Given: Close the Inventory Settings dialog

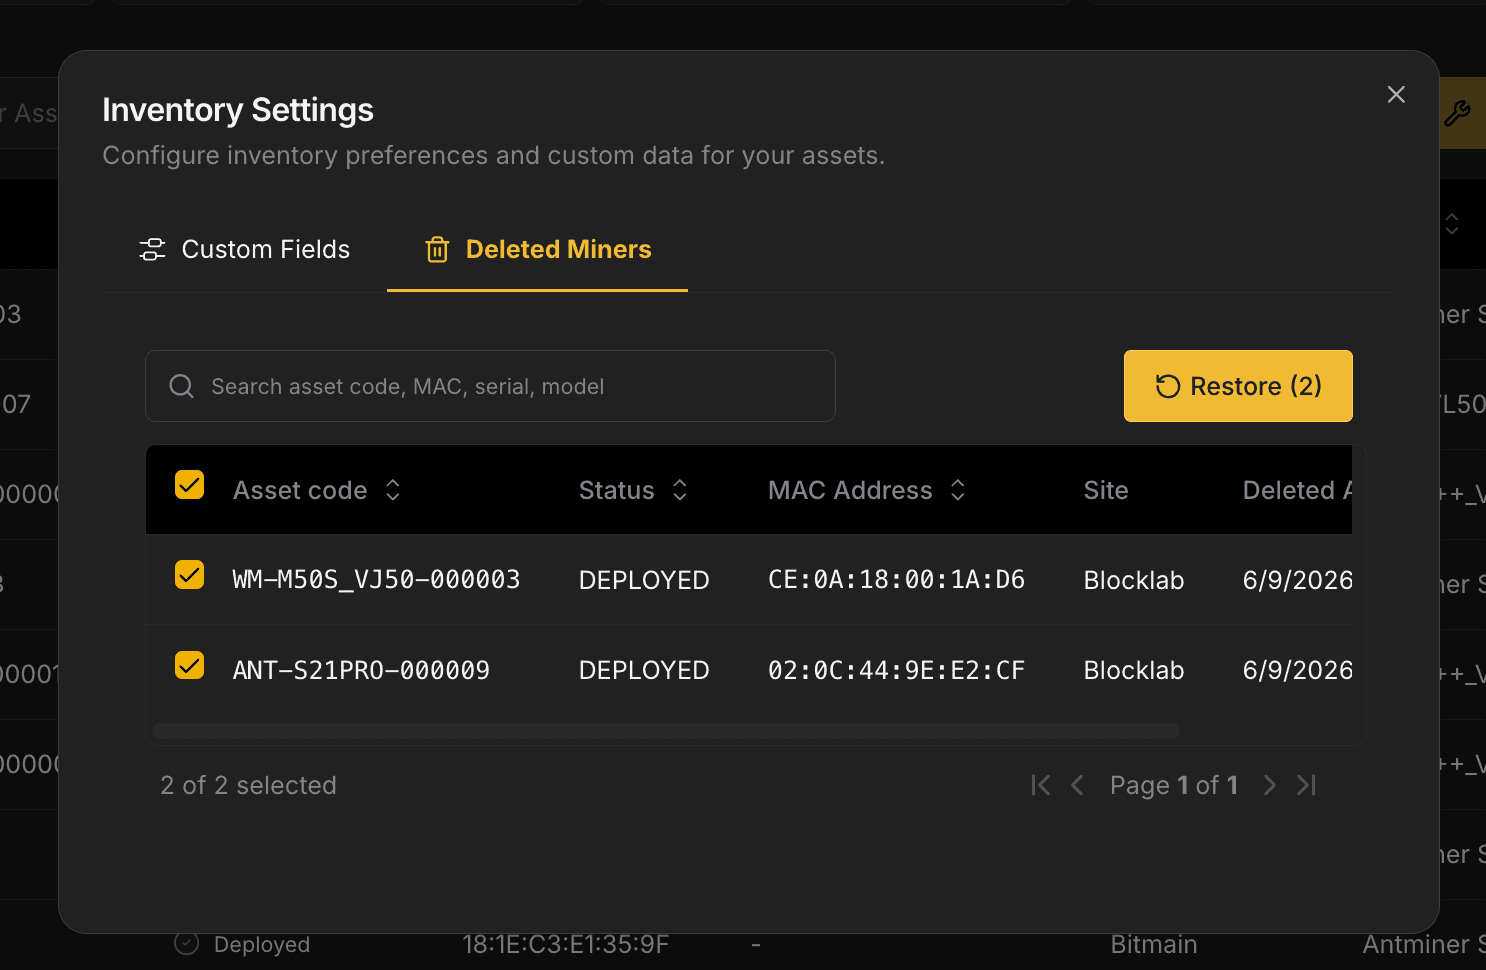Looking at the screenshot, I should pos(1396,94).
